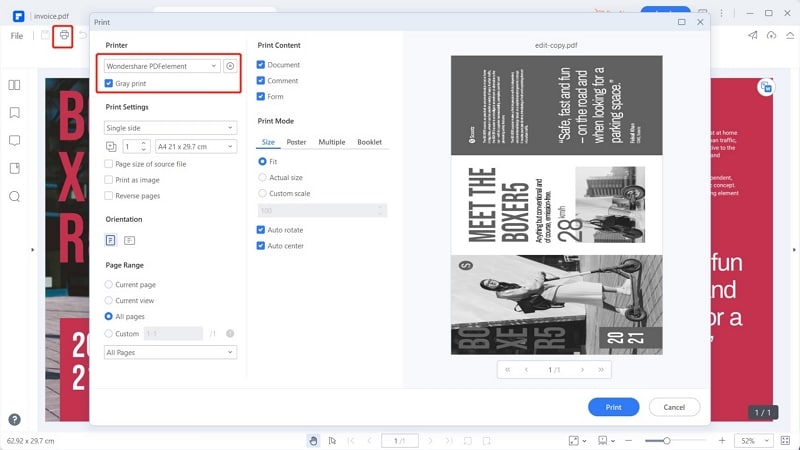Open comments panel in left sidebar

pyautogui.click(x=14, y=140)
